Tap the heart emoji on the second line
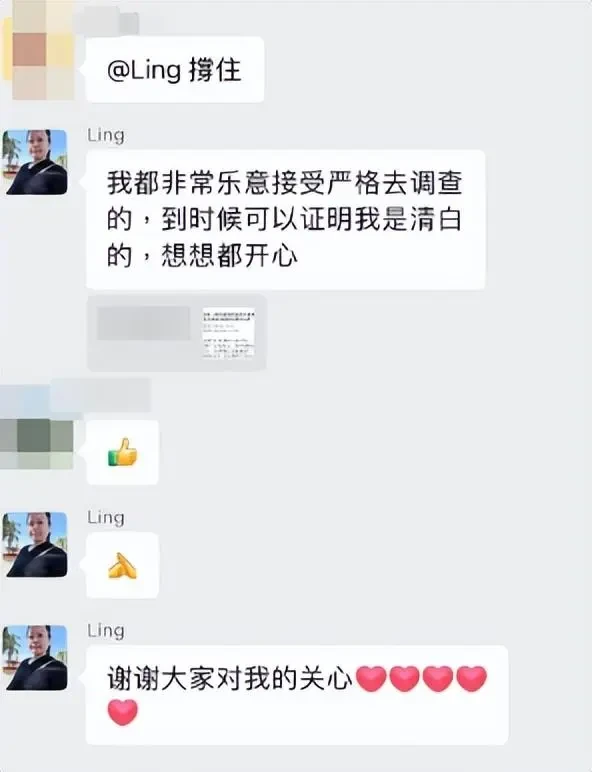The height and width of the screenshot is (772, 592). (123, 713)
